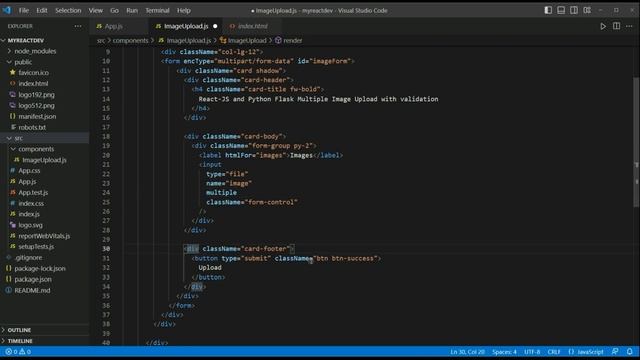Open the .gitignore file
Image resolution: width=640 pixels, height=360 pixels.
[x=44, y=258]
